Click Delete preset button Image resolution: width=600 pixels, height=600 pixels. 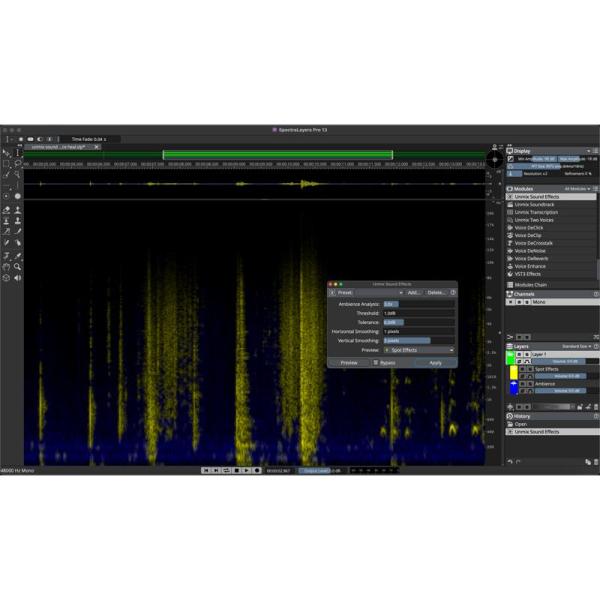(436, 293)
